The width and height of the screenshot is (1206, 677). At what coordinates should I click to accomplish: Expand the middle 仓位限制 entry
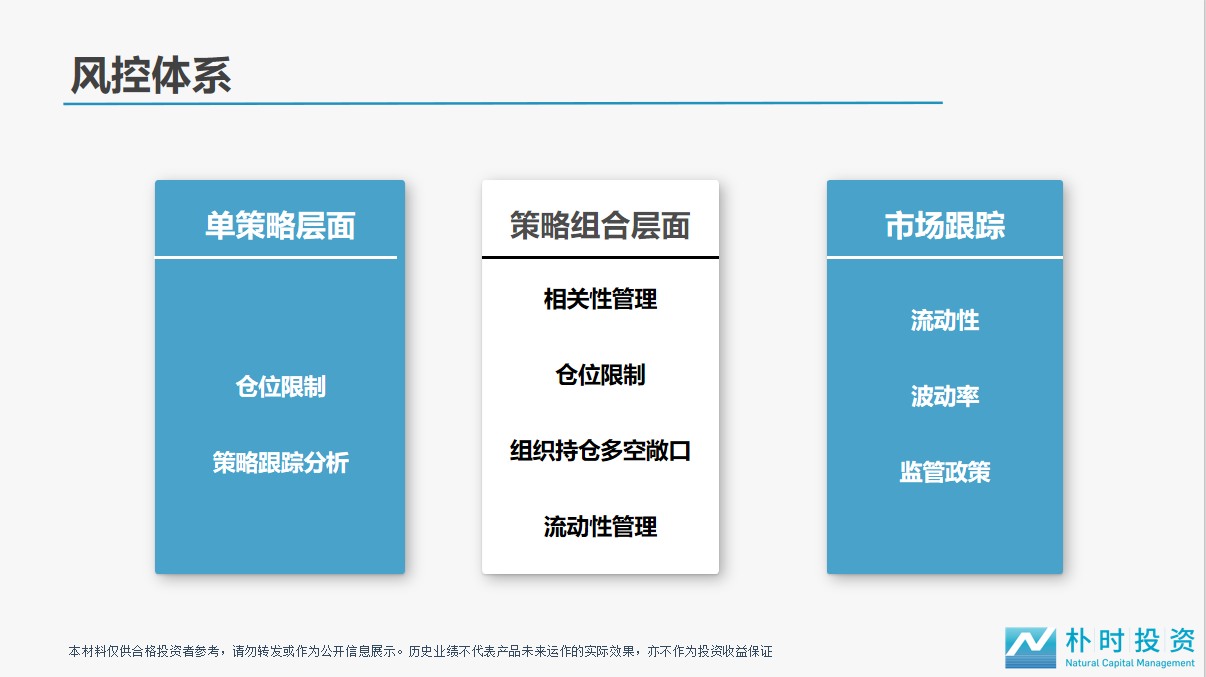(600, 375)
